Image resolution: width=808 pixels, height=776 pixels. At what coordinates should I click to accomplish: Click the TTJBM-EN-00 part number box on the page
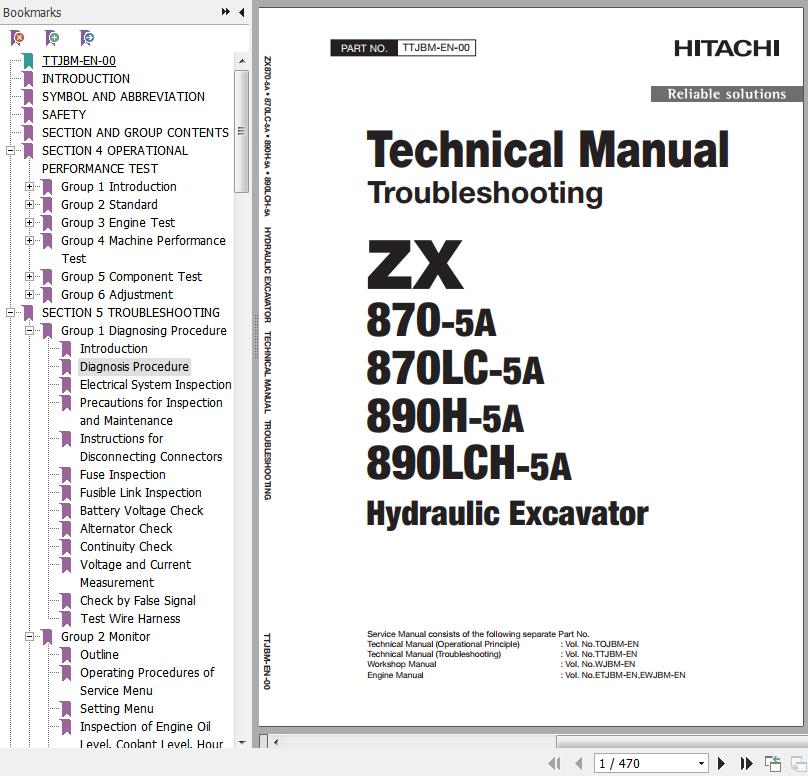(436, 48)
